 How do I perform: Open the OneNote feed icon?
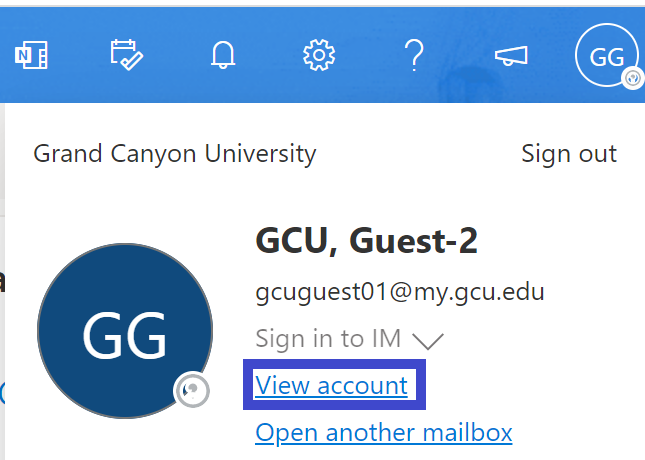click(x=31, y=55)
